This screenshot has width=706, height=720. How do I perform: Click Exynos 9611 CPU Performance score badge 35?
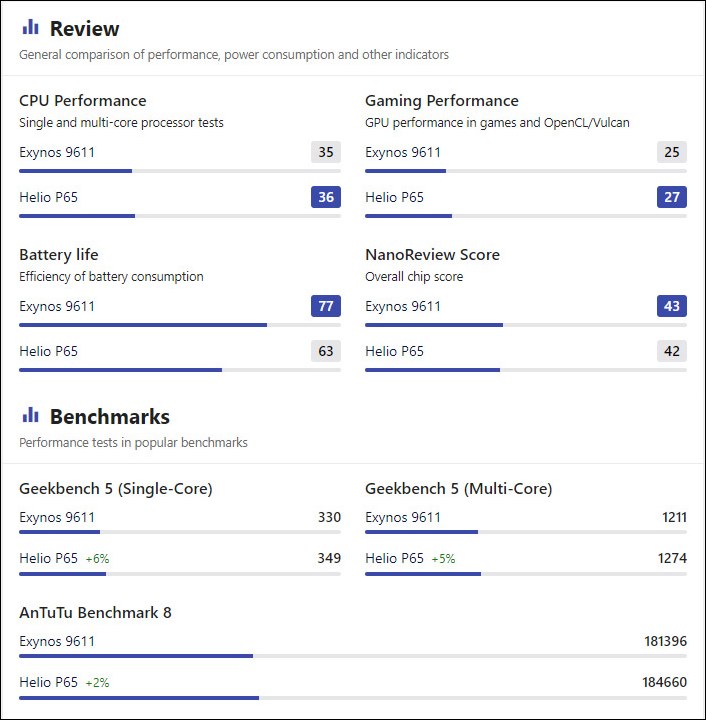[x=326, y=152]
